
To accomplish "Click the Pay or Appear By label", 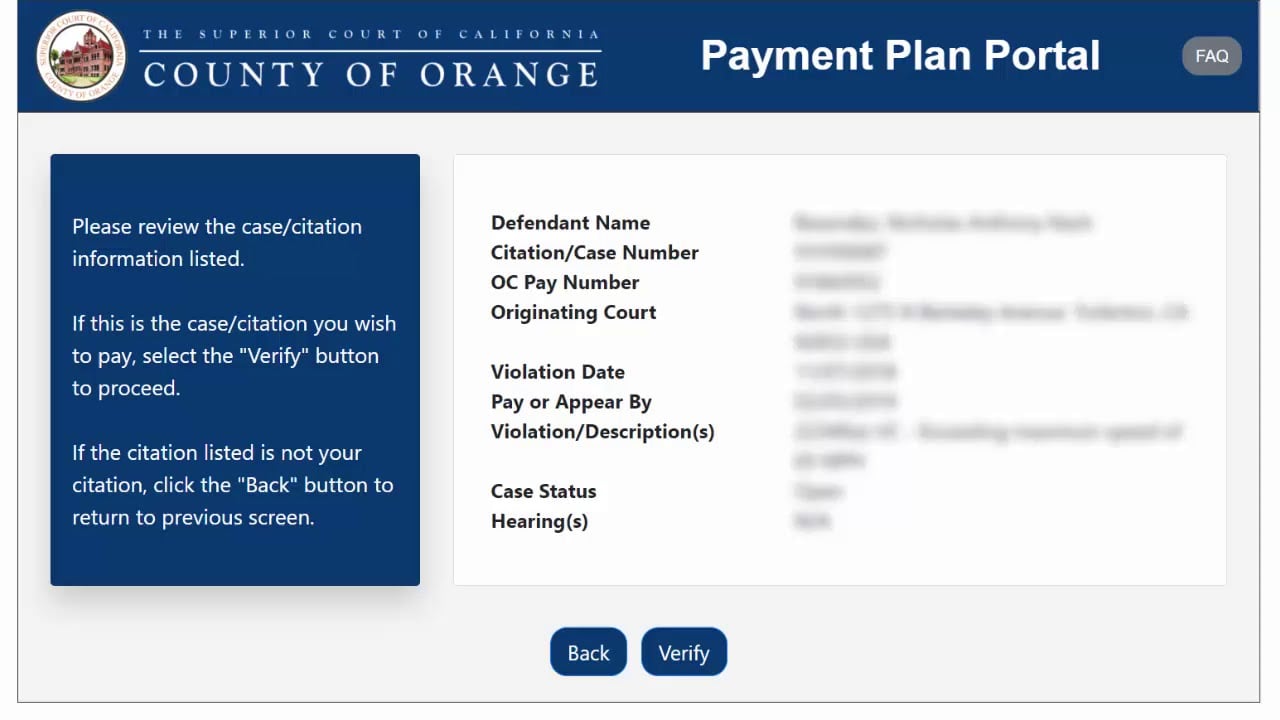I will pos(571,401).
